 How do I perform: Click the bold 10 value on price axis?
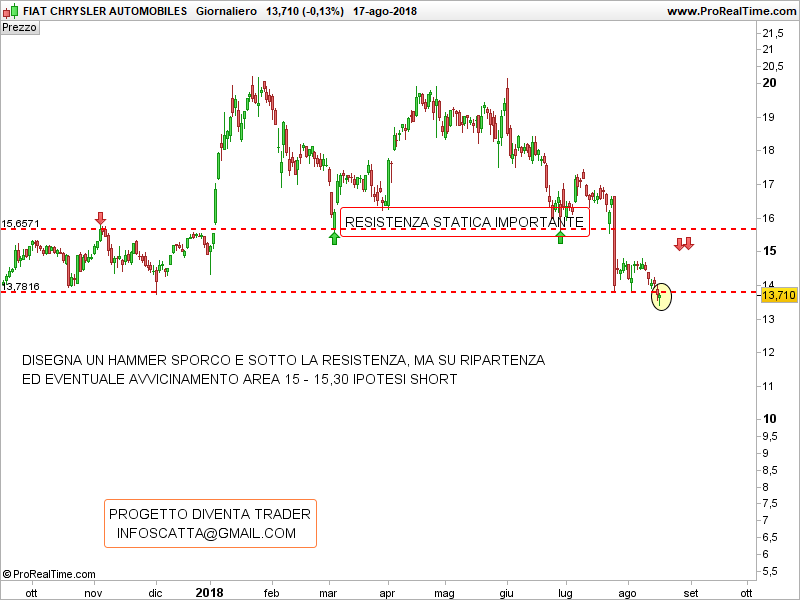click(769, 419)
